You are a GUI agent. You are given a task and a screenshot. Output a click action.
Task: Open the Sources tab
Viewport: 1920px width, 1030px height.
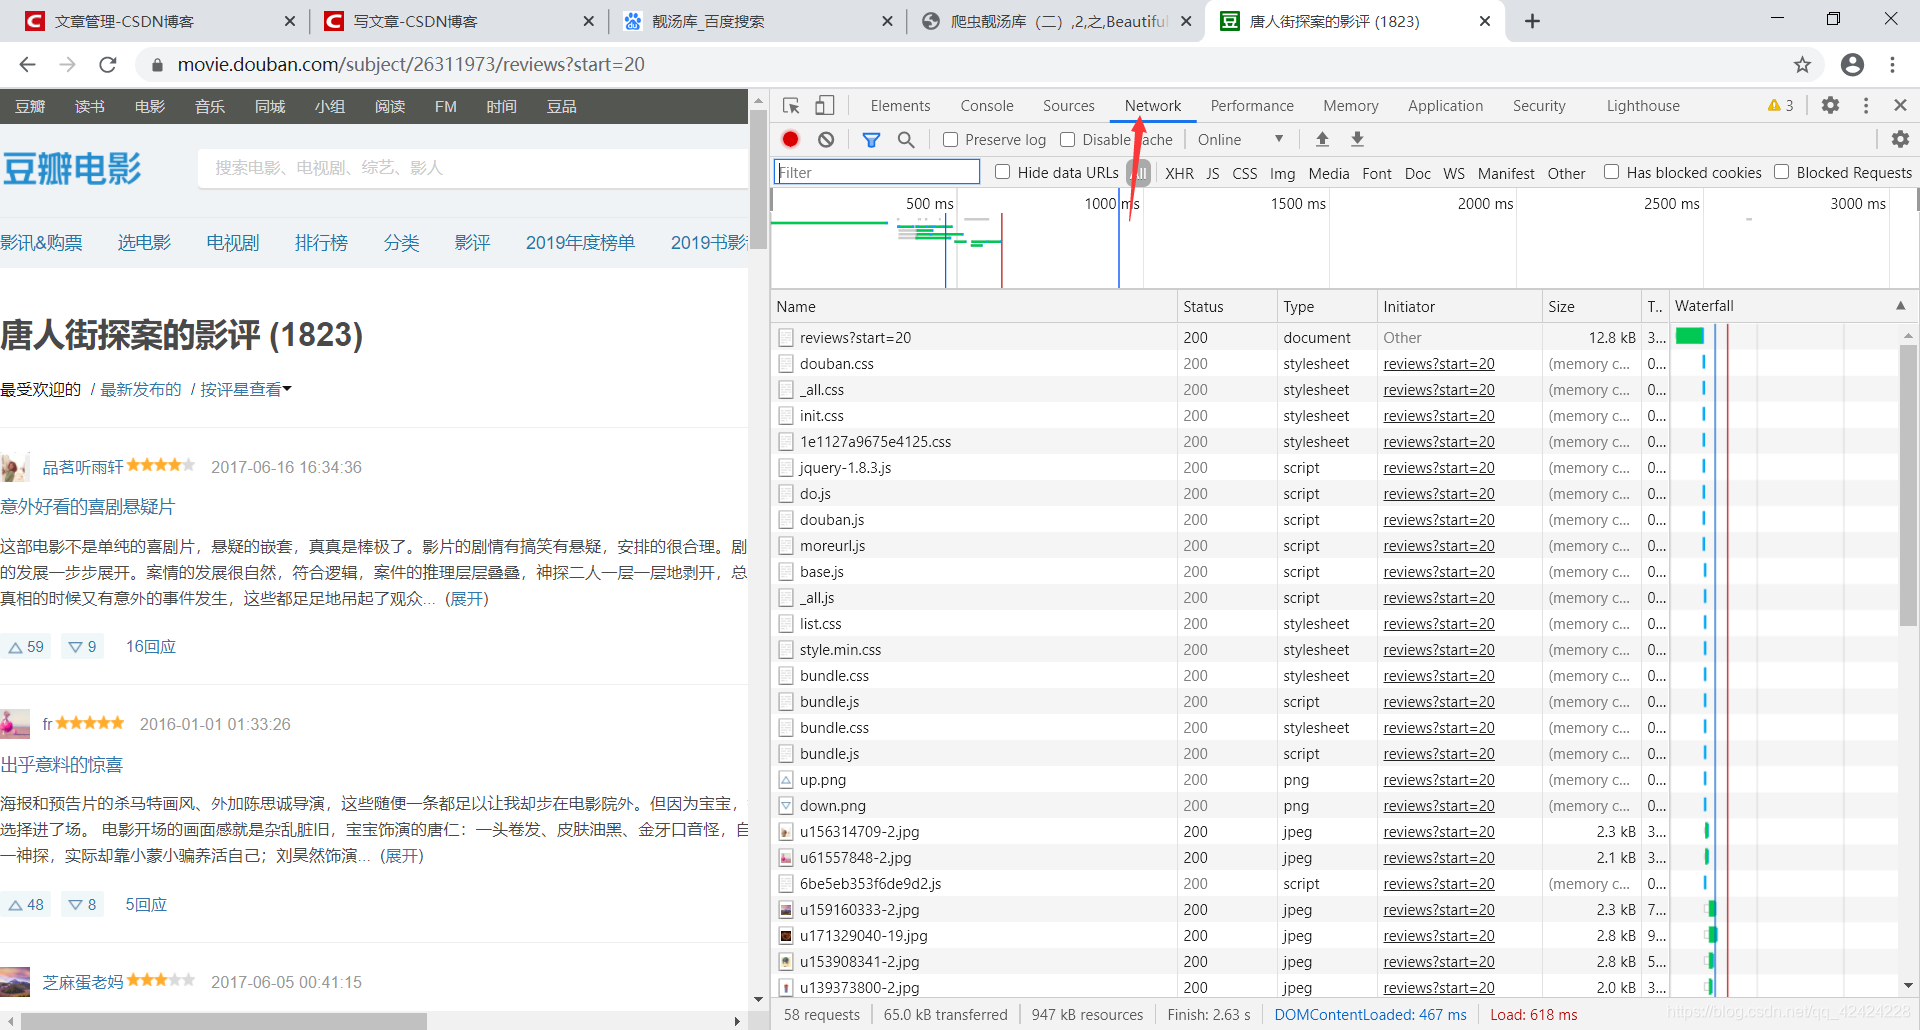coord(1068,106)
